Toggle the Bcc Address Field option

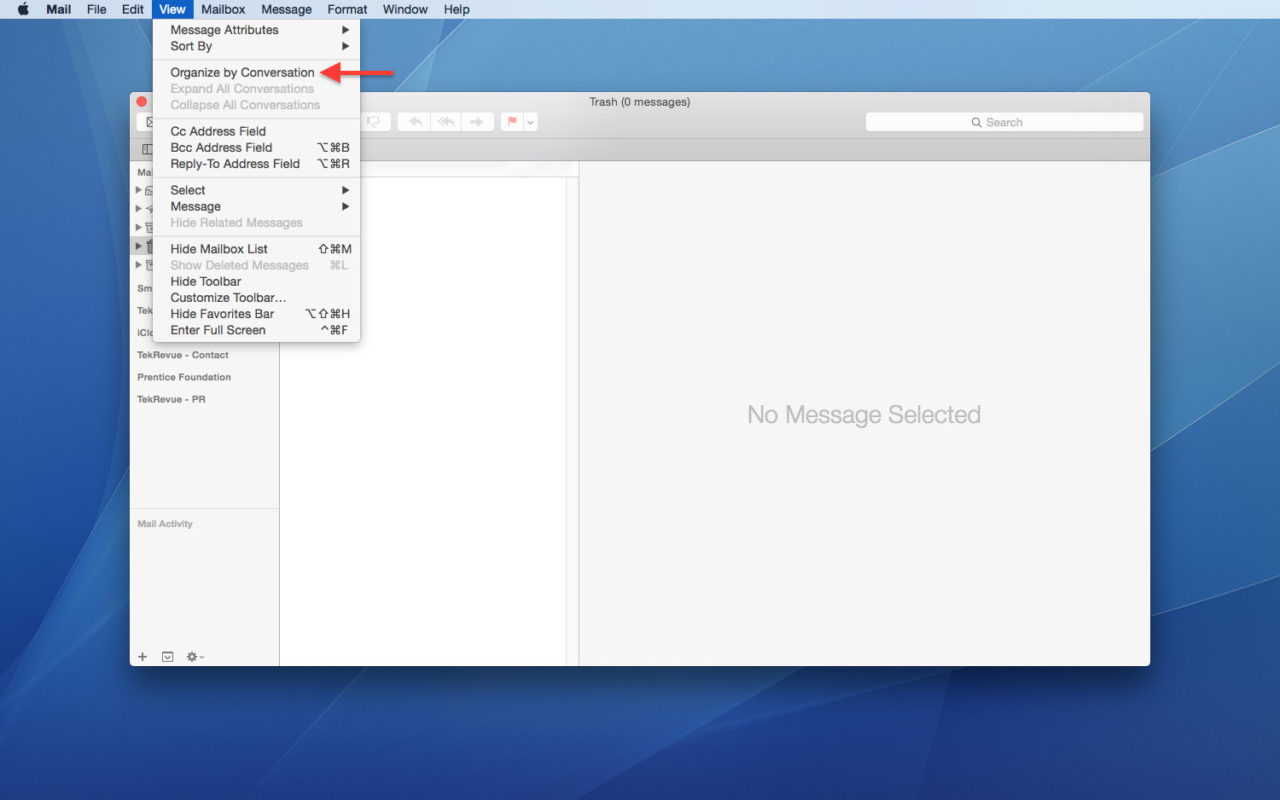point(256,147)
